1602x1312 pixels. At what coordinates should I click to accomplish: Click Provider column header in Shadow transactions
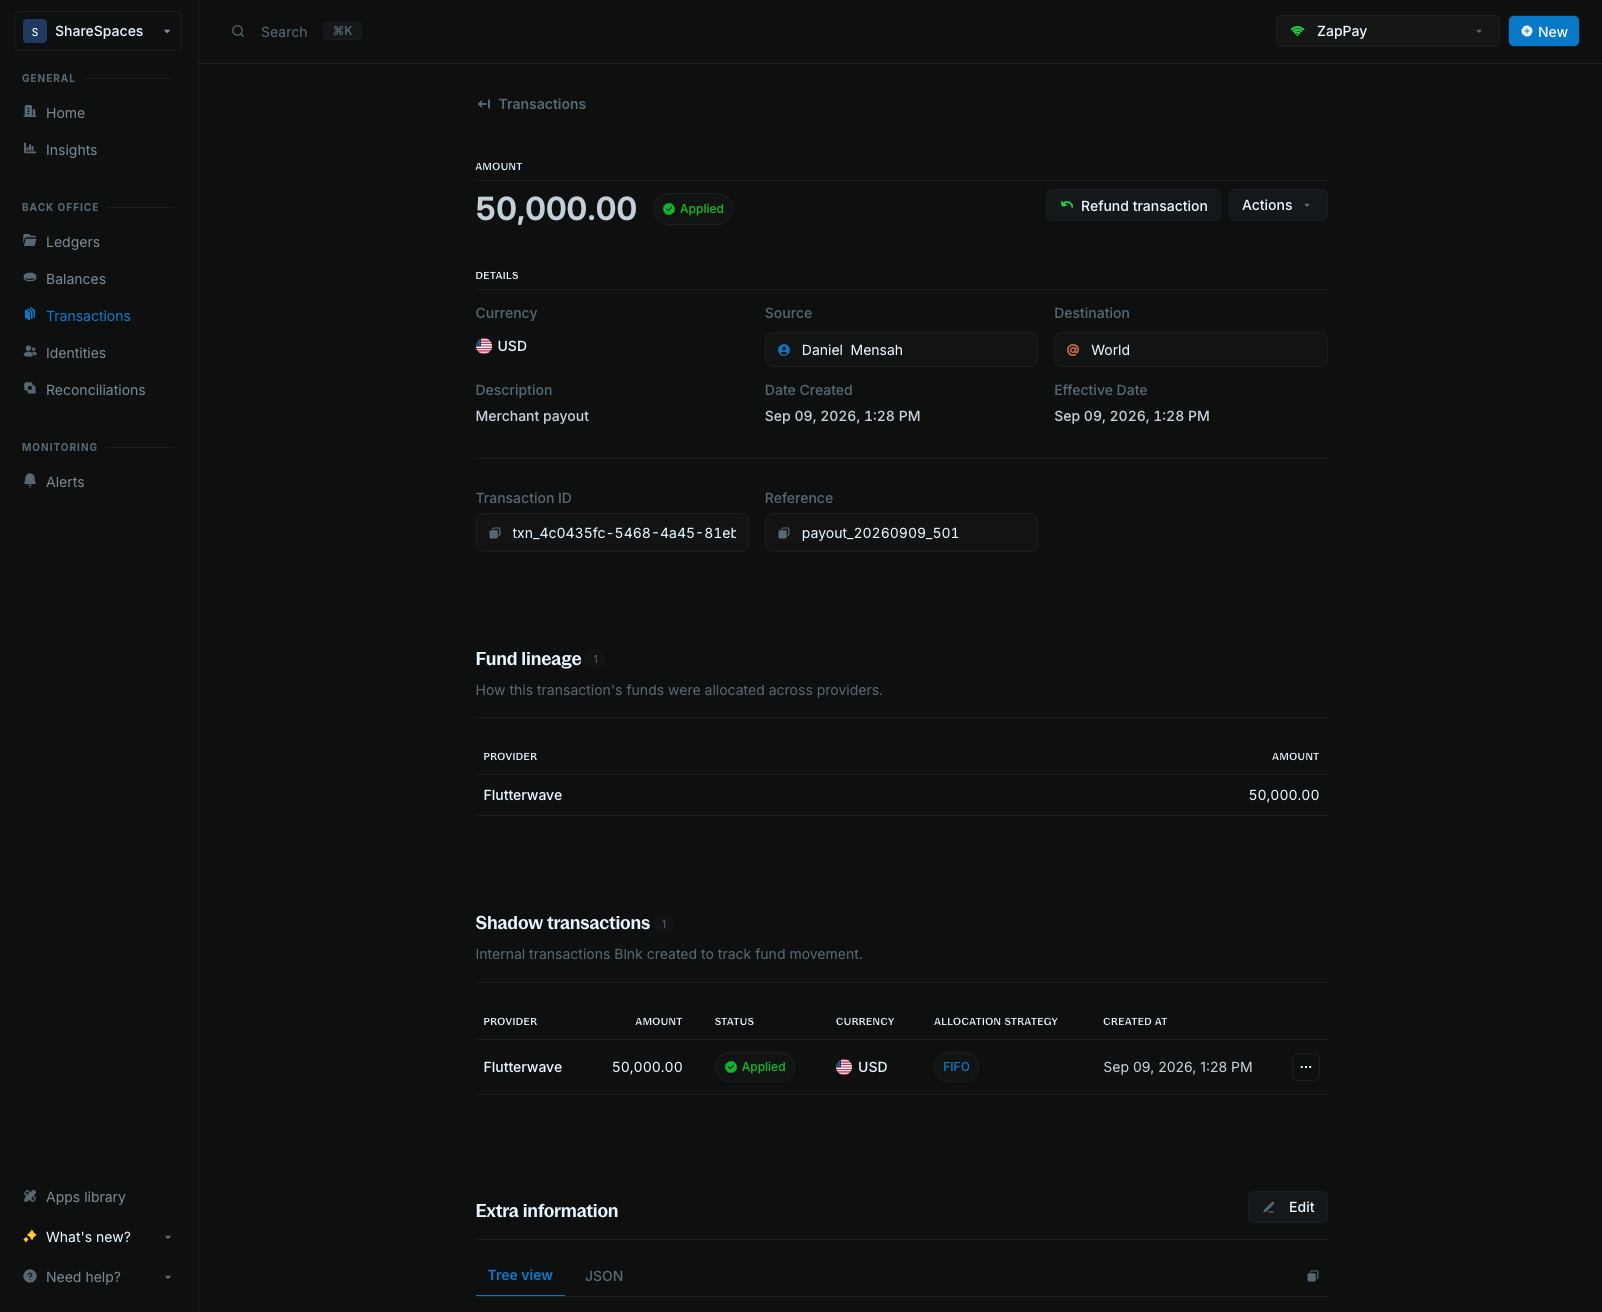pos(510,1021)
